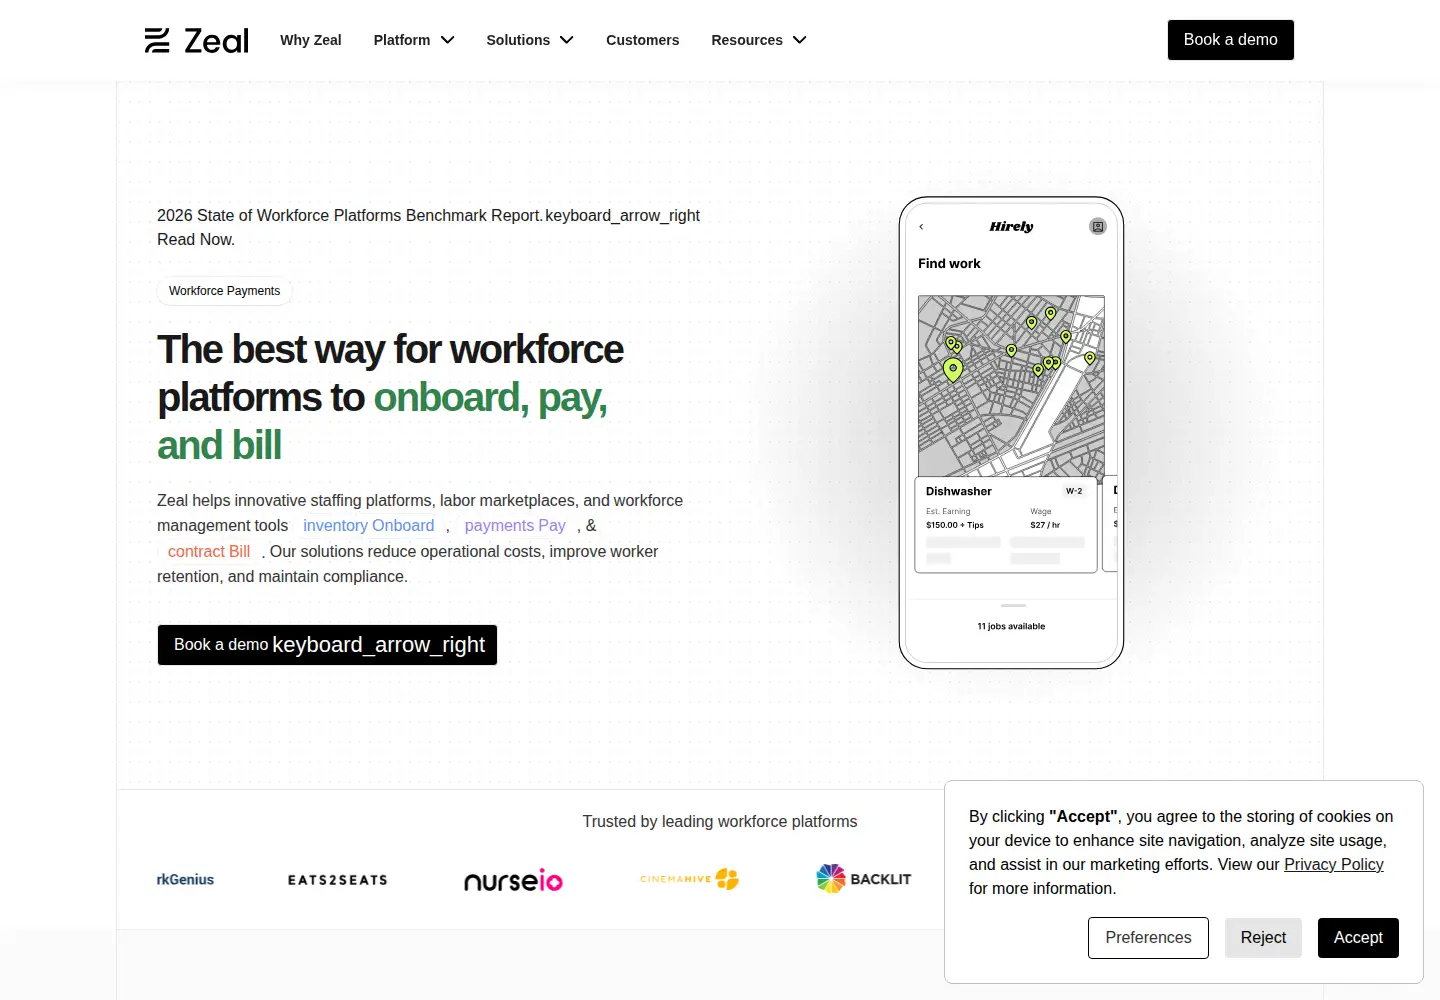Expand the Platform dropdown menu
This screenshot has height=1000, width=1440.
[x=414, y=40]
